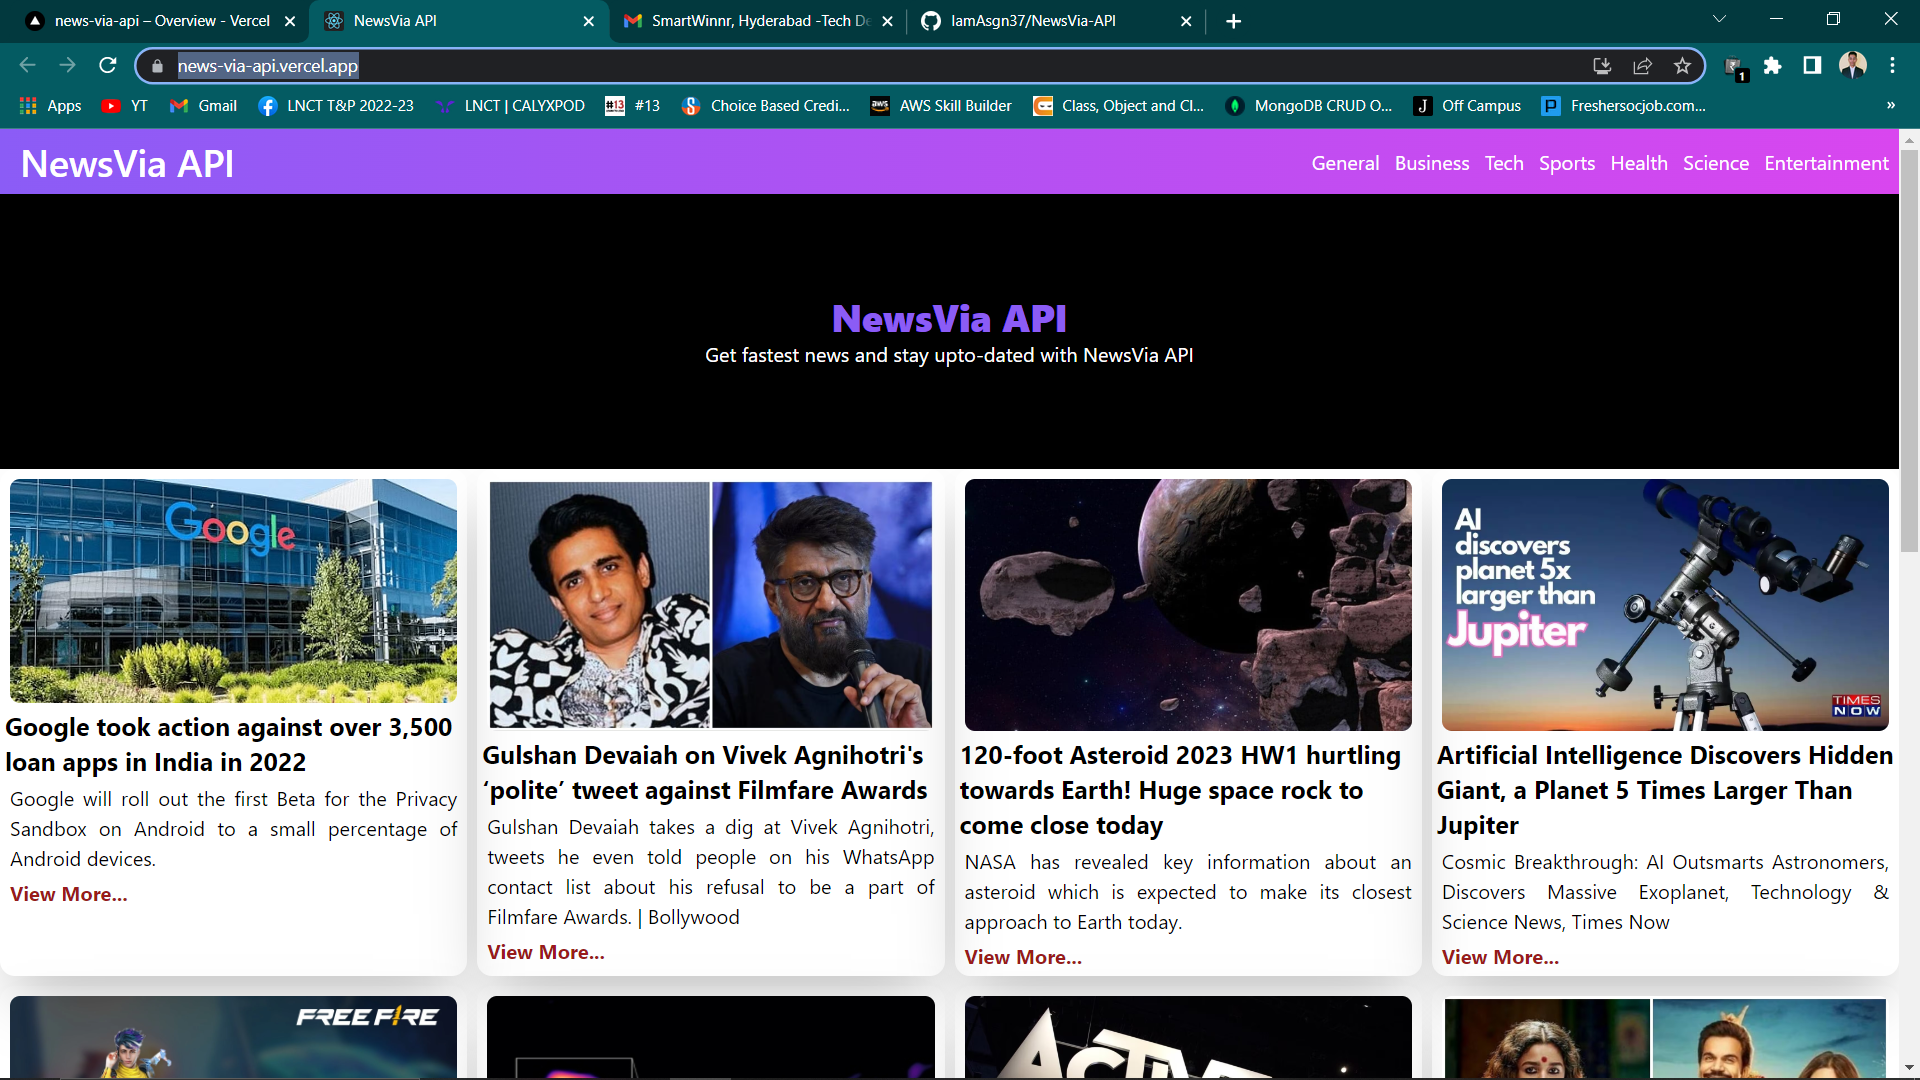
Task: Toggle the browser side panel icon
Action: (x=1812, y=66)
